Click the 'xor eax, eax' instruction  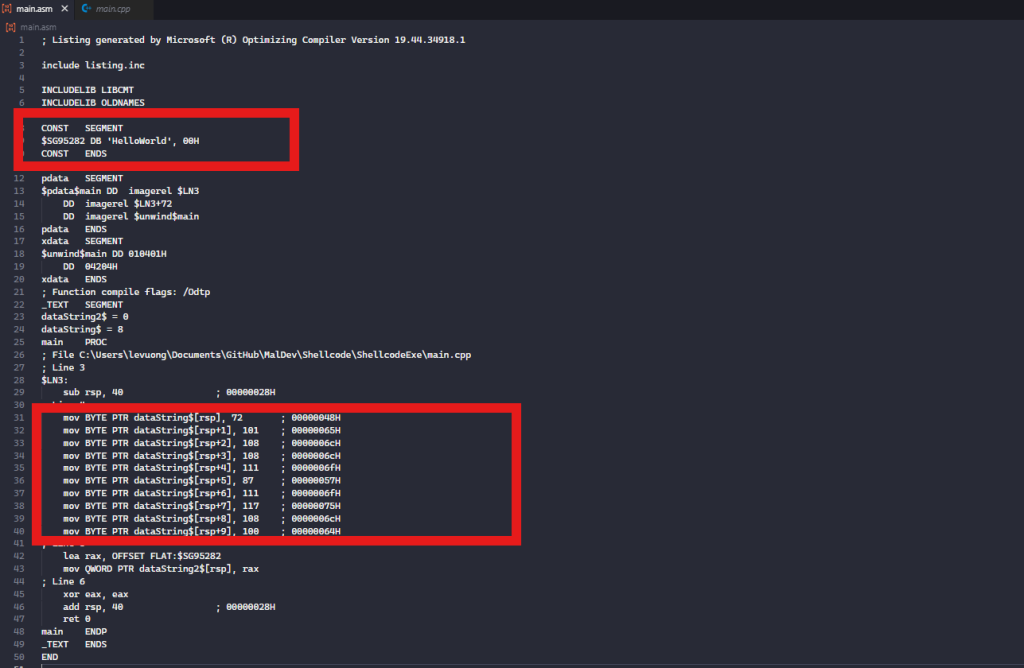coord(93,594)
